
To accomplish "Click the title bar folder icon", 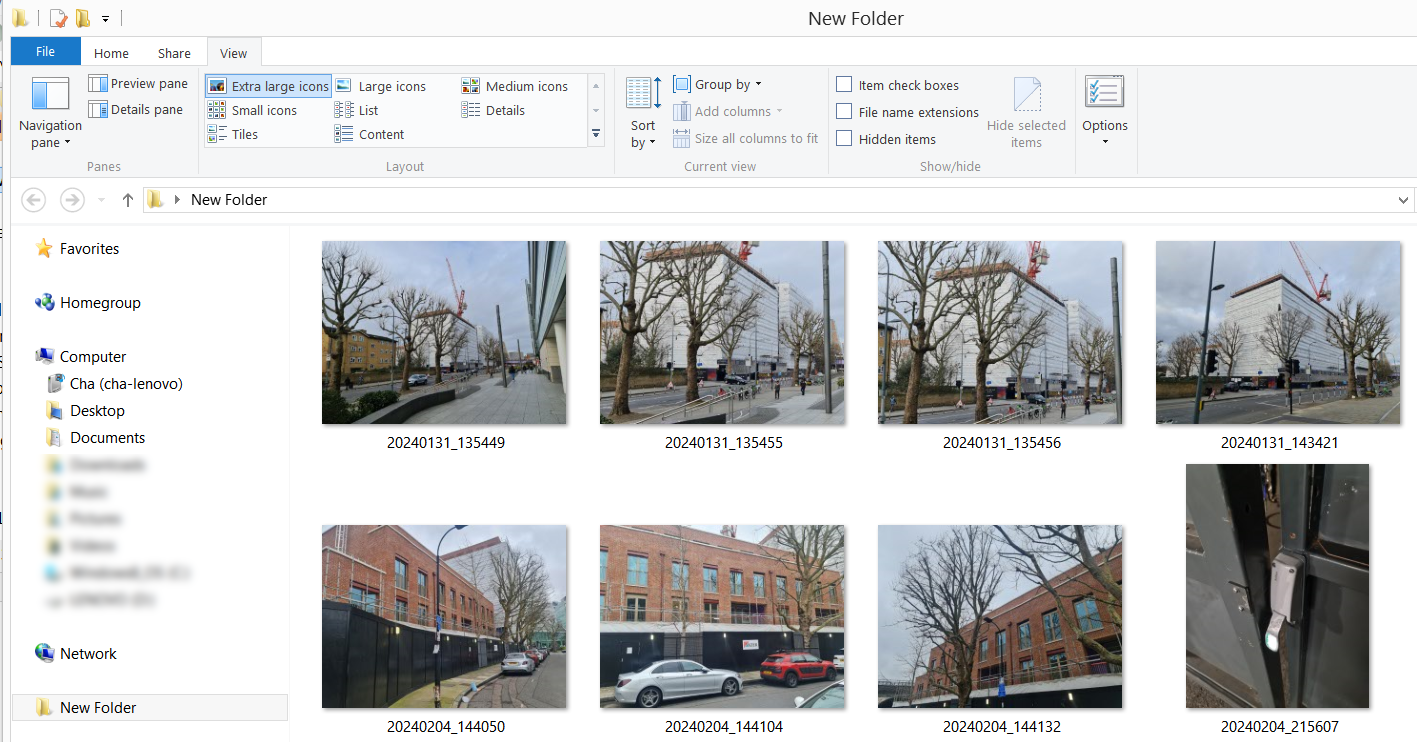I will pos(19,18).
